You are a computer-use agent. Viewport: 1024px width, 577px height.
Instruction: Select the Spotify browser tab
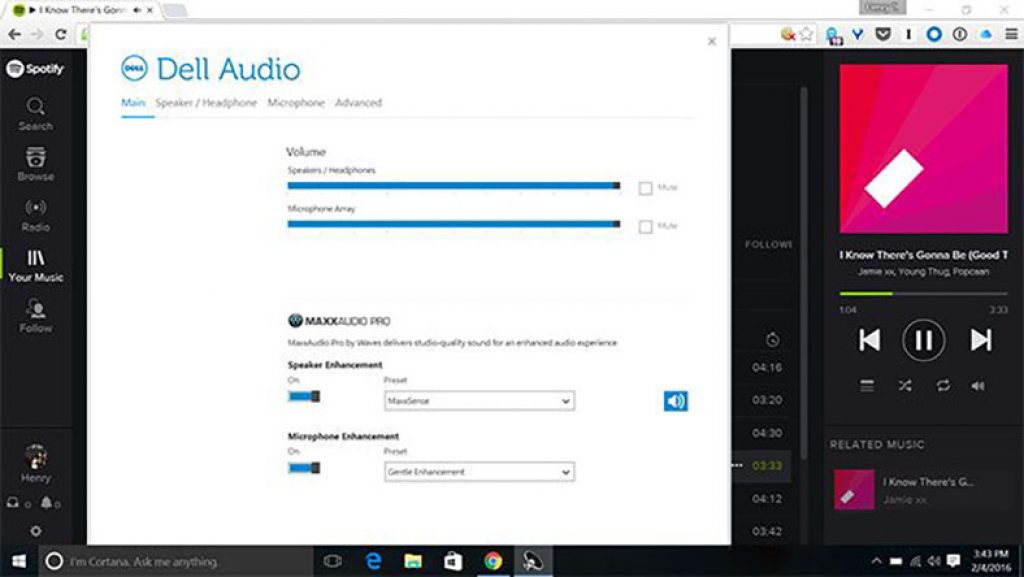(x=84, y=10)
